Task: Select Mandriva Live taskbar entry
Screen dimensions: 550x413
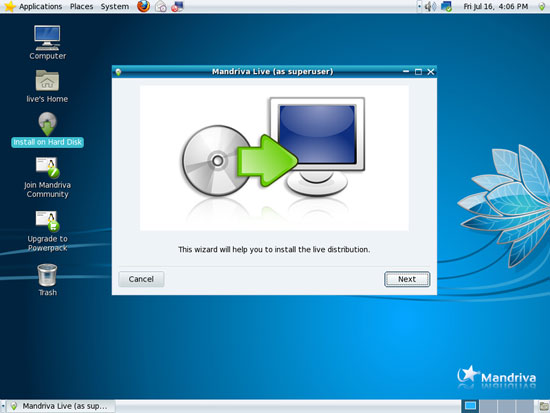Action: click(61, 406)
